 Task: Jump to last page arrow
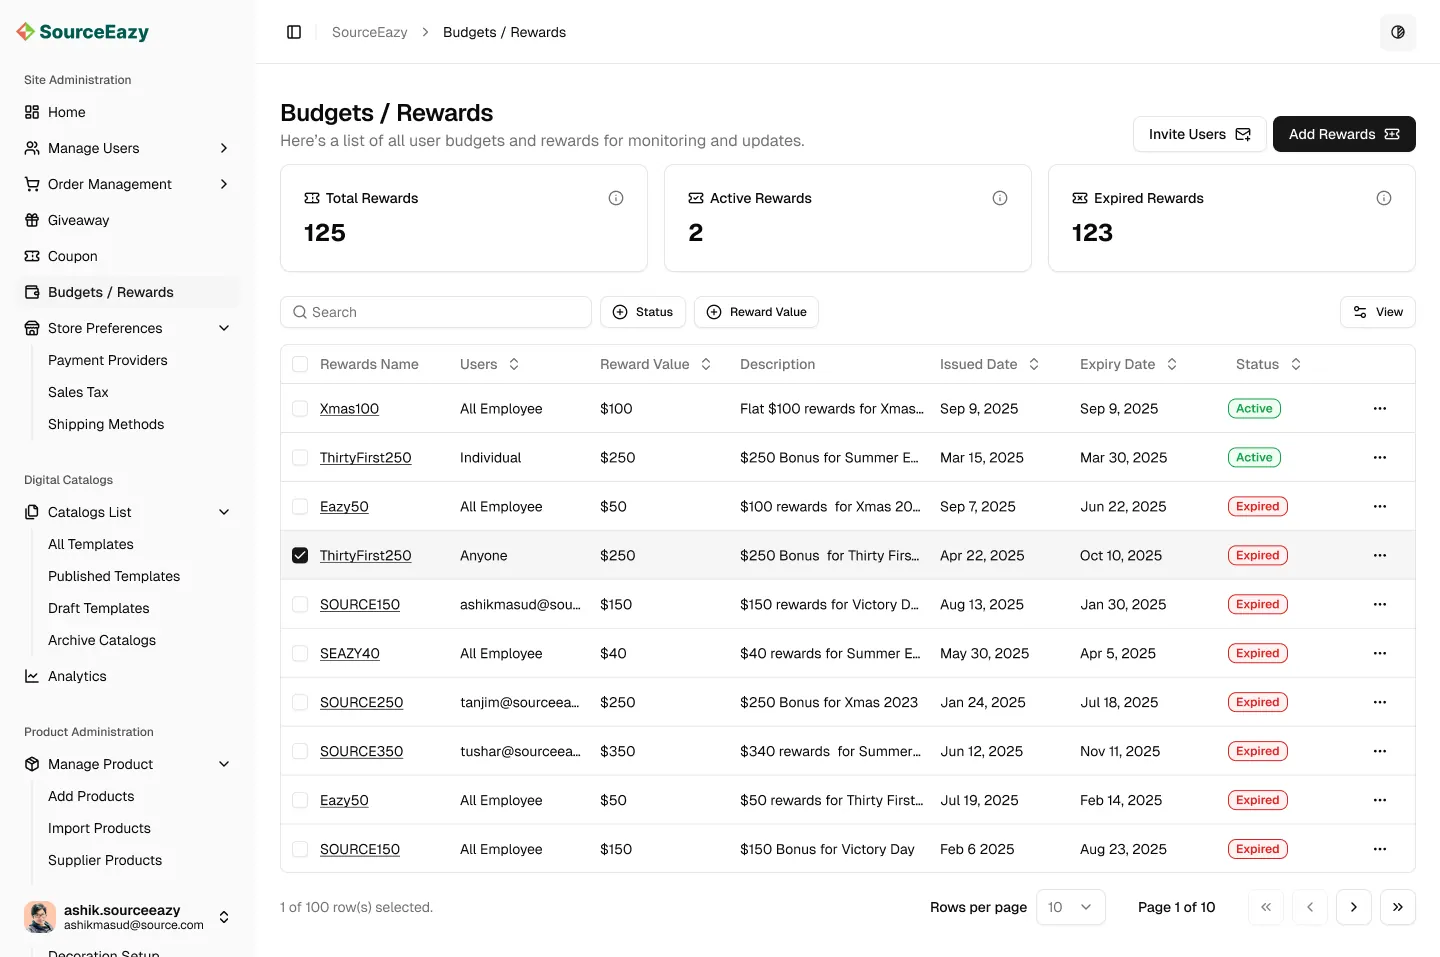point(1398,907)
